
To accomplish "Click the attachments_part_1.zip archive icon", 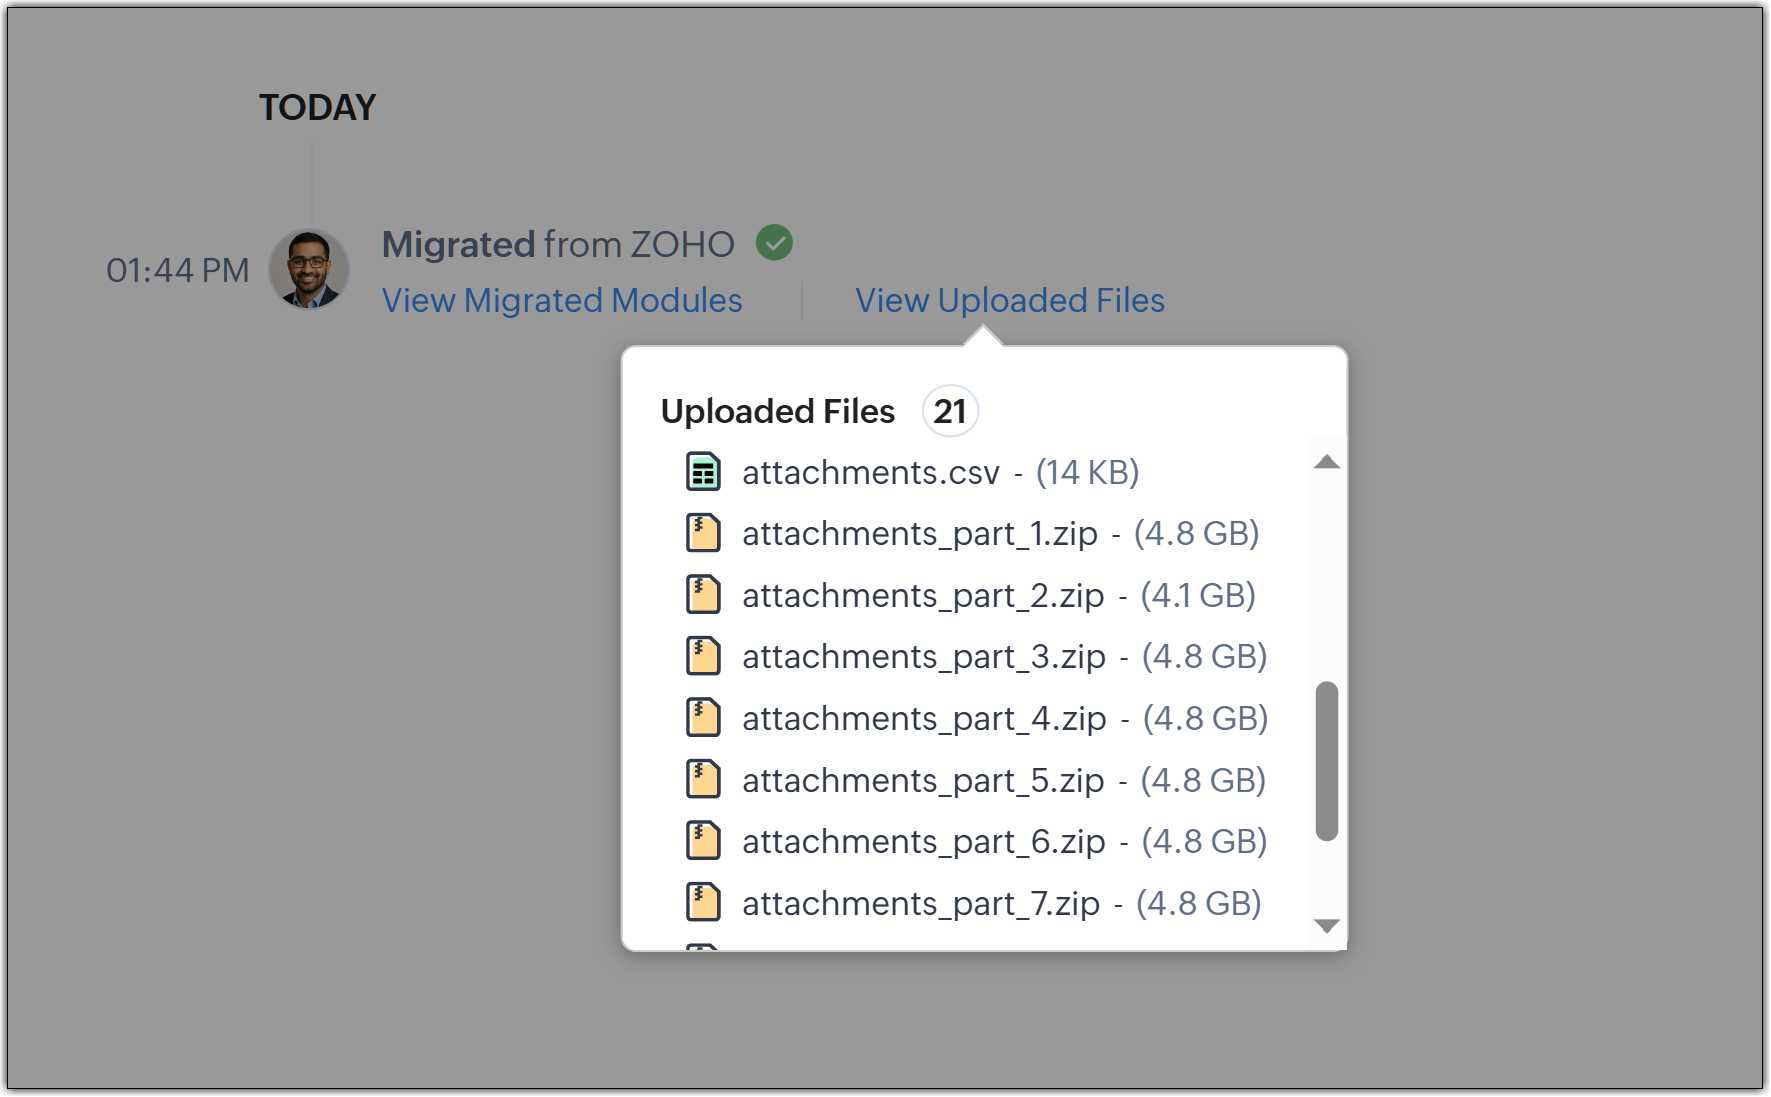I will click(703, 533).
